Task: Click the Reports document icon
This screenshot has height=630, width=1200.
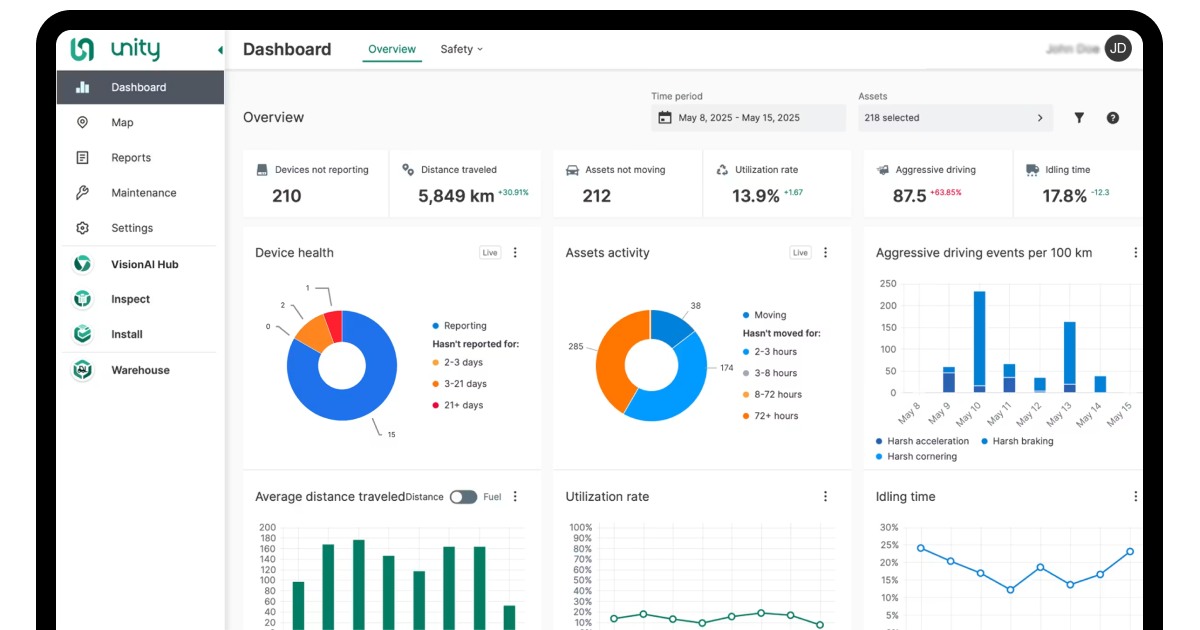Action: [x=82, y=157]
